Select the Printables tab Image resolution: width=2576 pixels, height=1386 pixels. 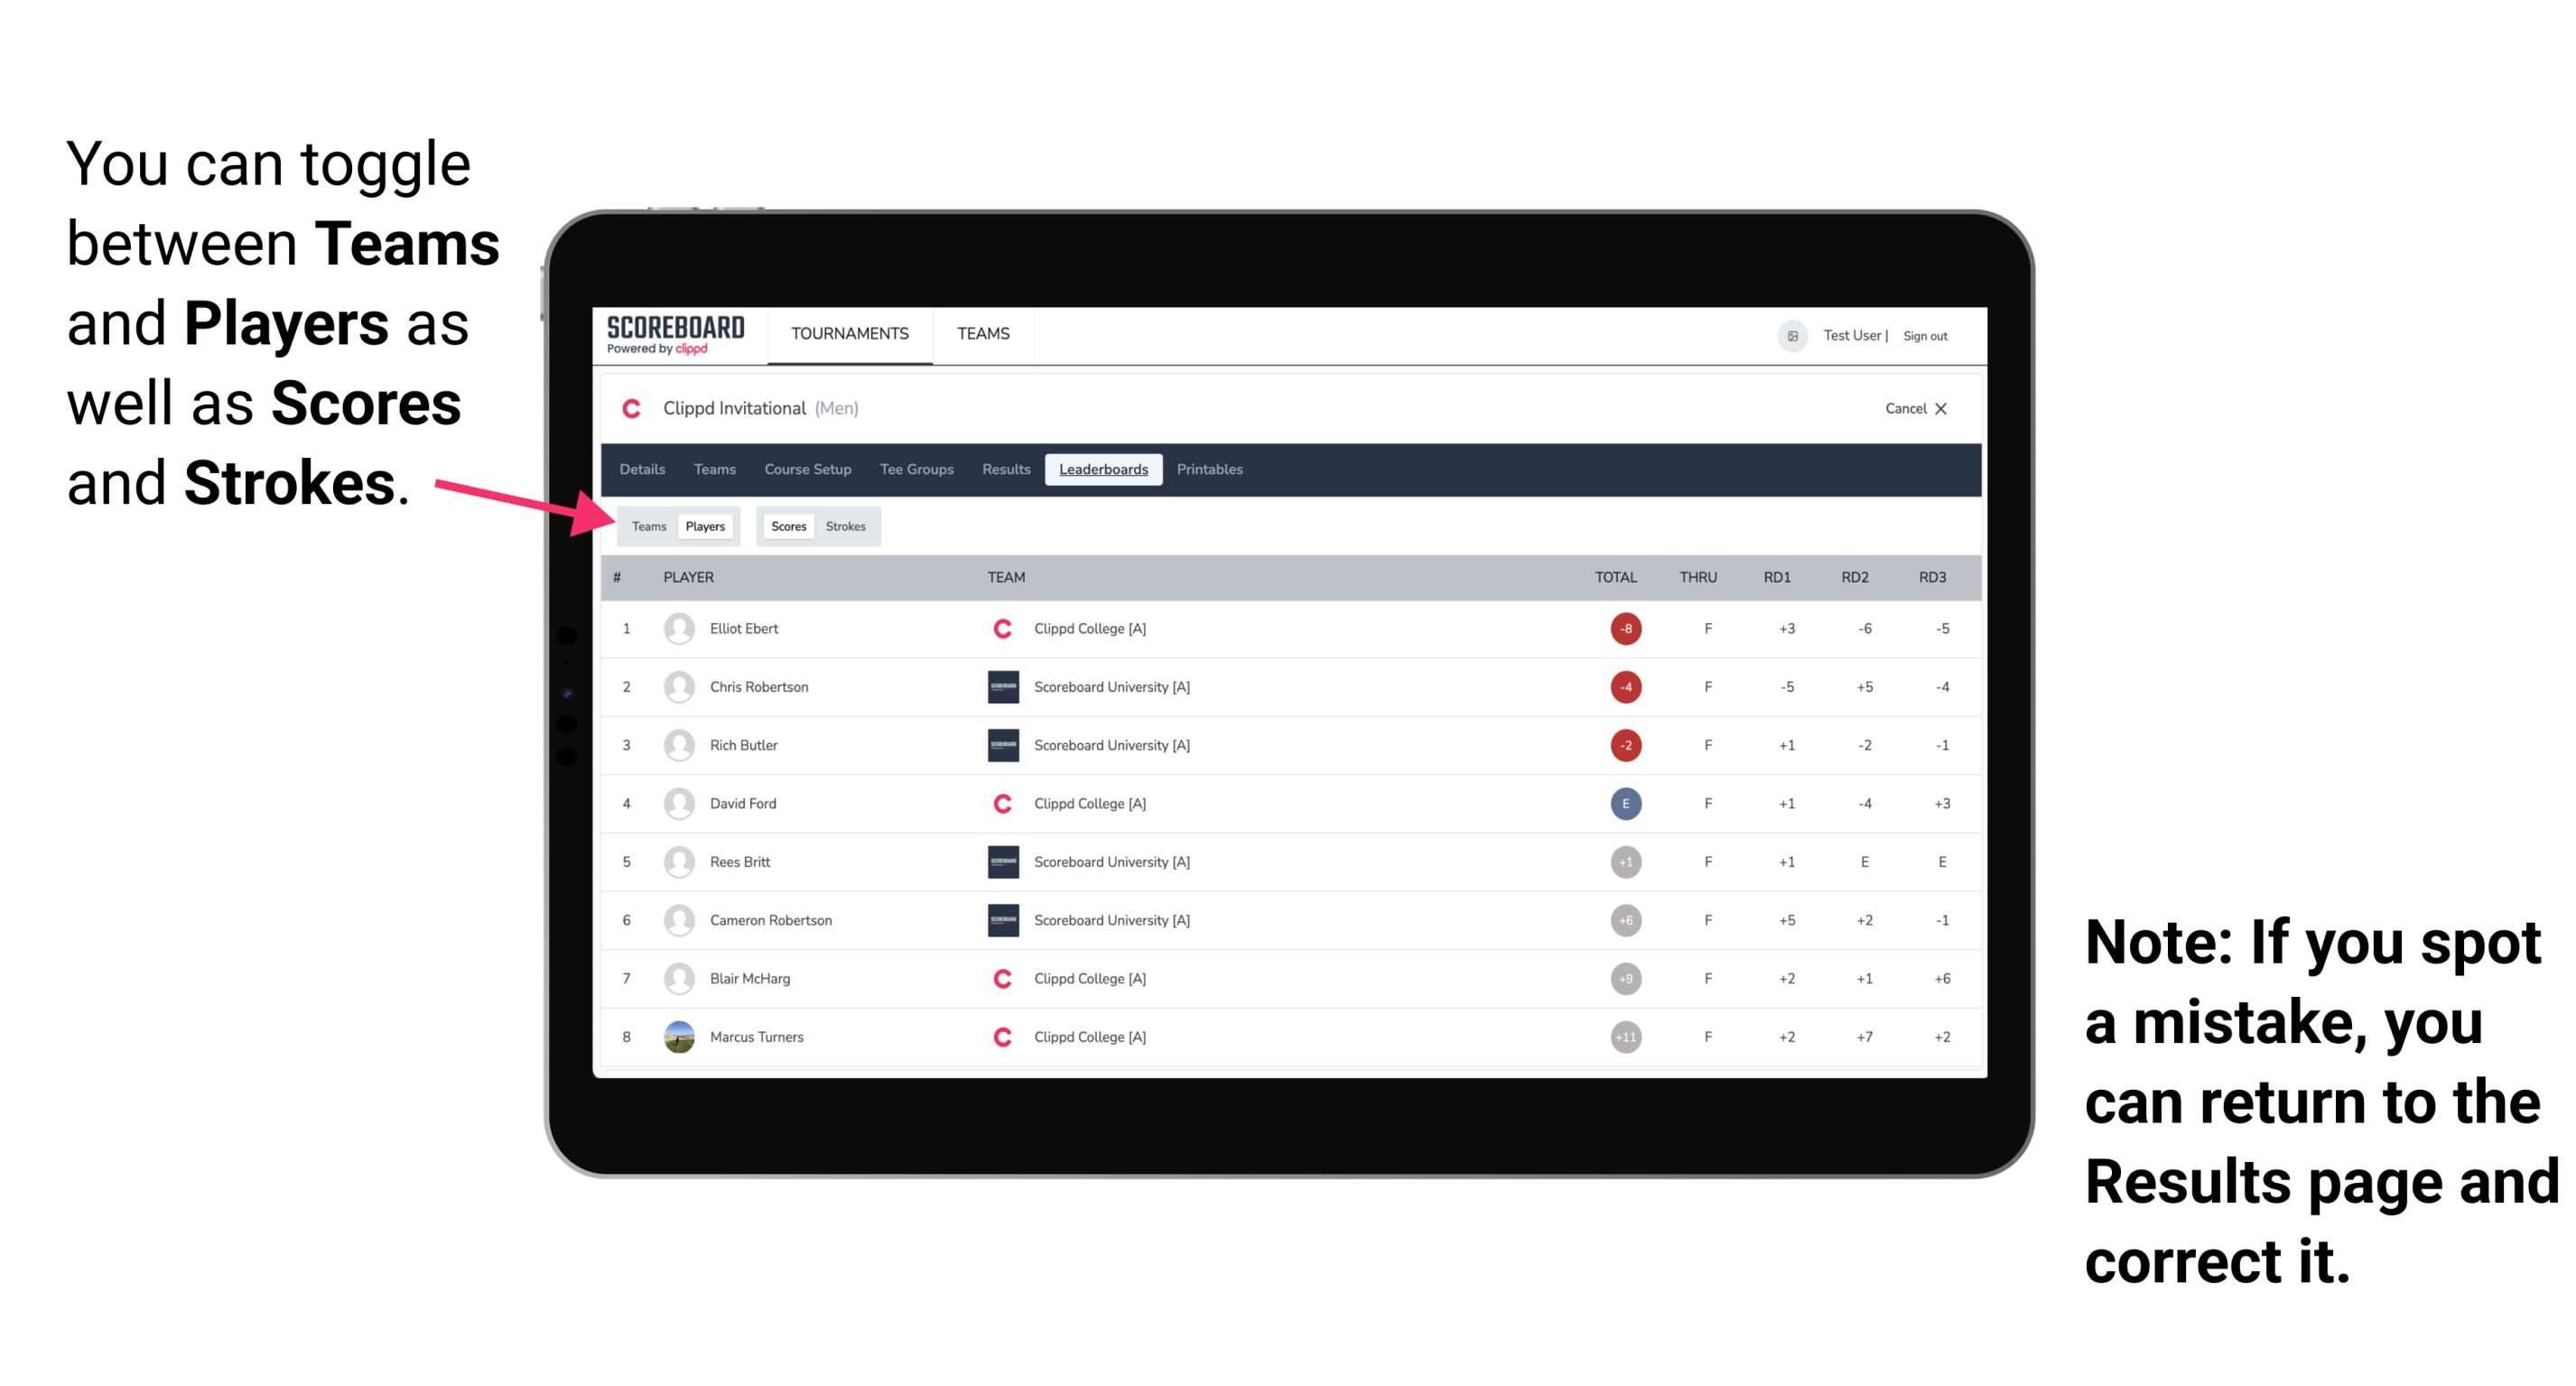pos(1213,470)
